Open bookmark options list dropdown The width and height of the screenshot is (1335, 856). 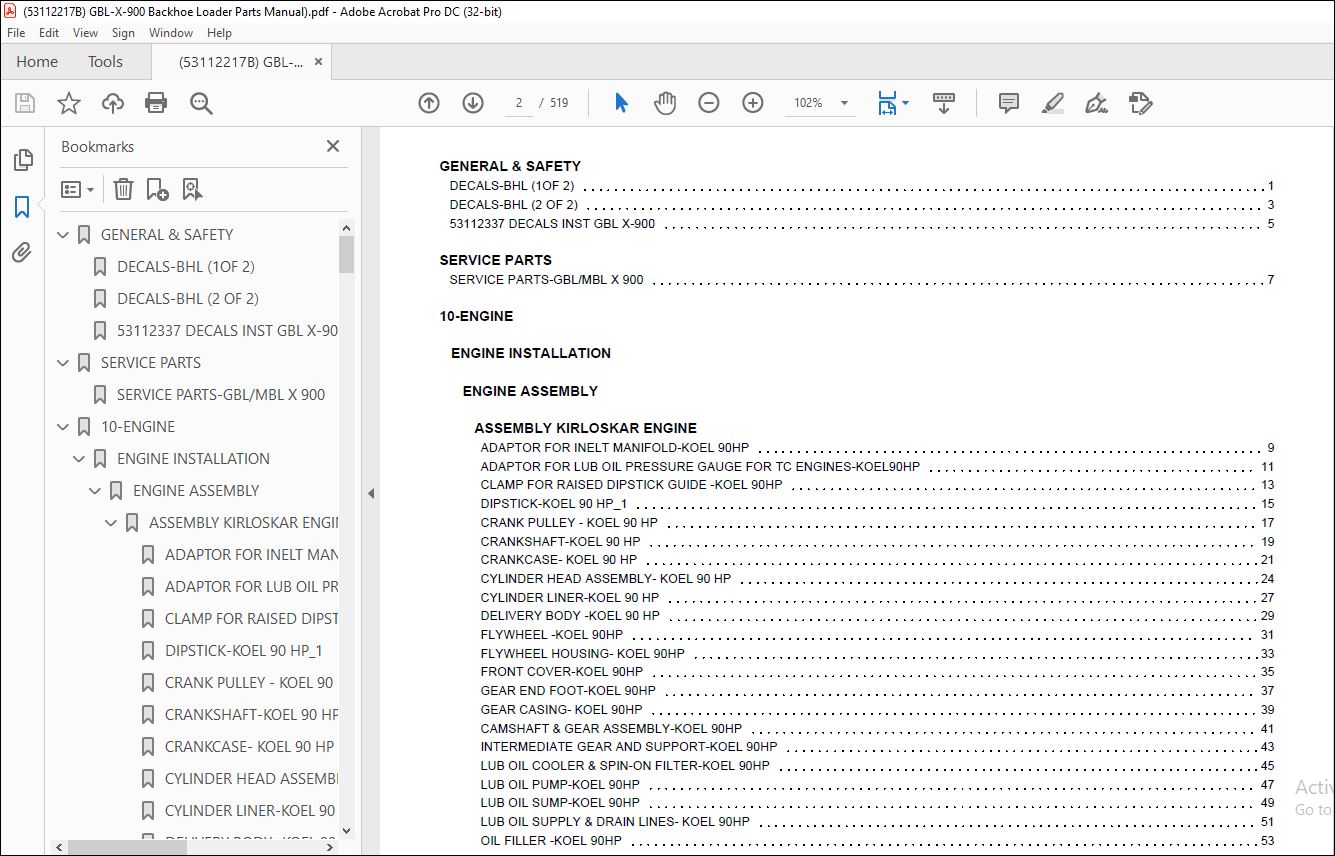click(x=77, y=189)
